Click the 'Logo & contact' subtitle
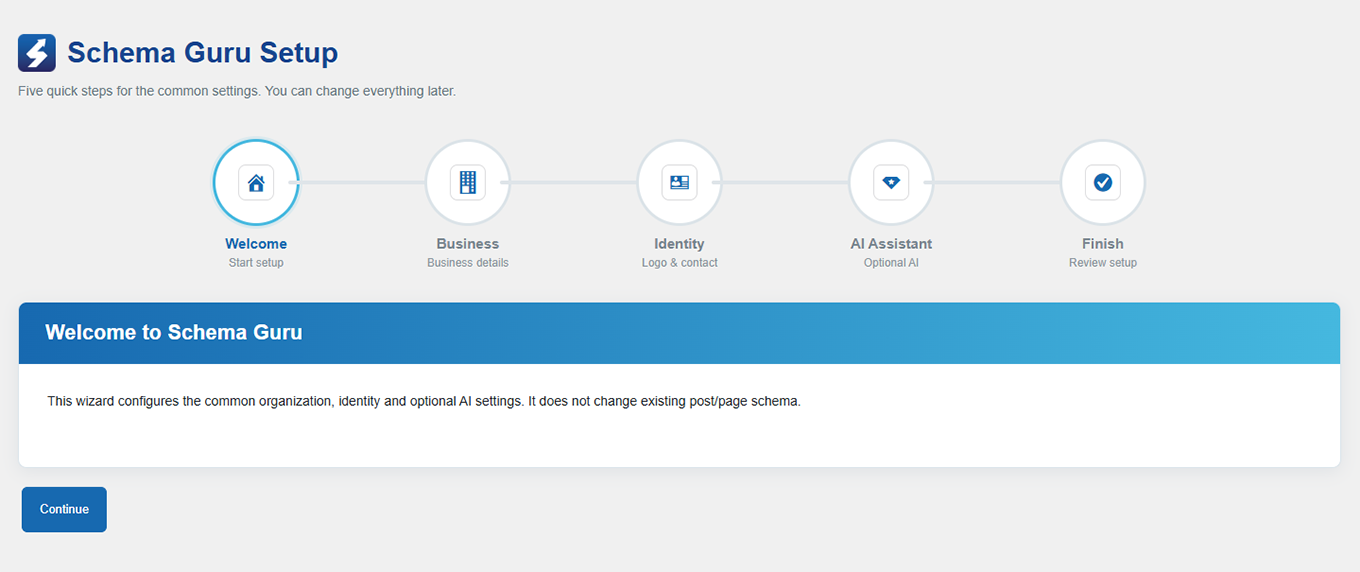The height and width of the screenshot is (572, 1360). point(680,263)
